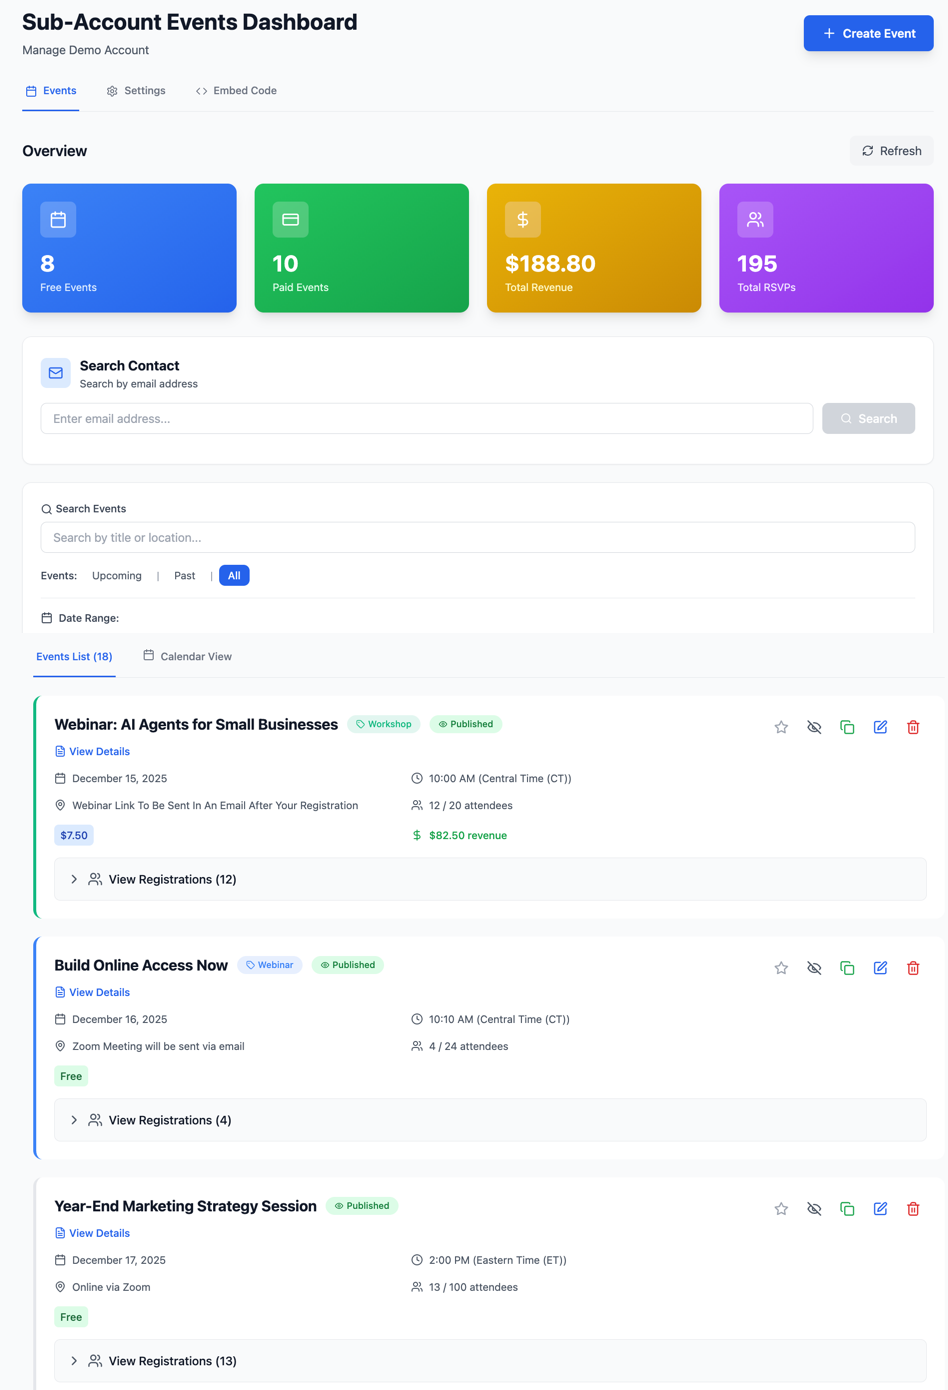
Task: Click the Search by title or location field
Action: pos(478,537)
